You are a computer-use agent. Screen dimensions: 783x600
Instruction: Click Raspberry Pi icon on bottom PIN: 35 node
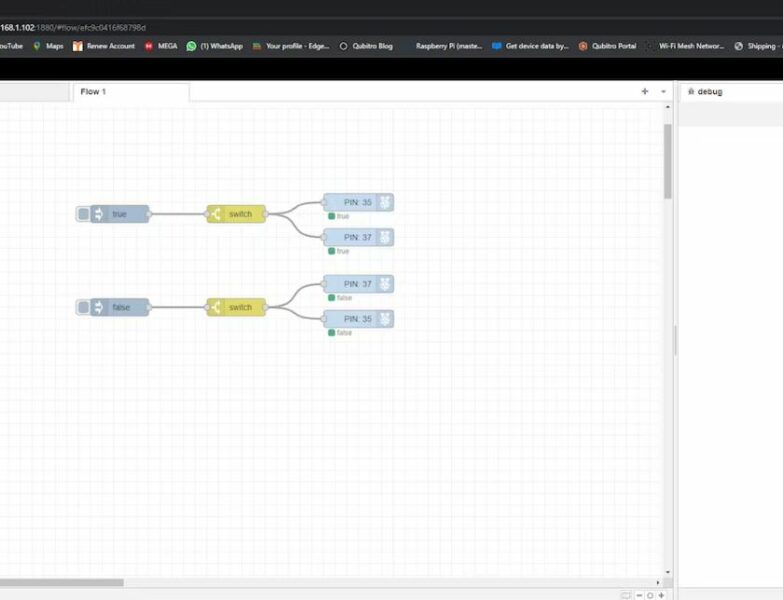pos(385,319)
